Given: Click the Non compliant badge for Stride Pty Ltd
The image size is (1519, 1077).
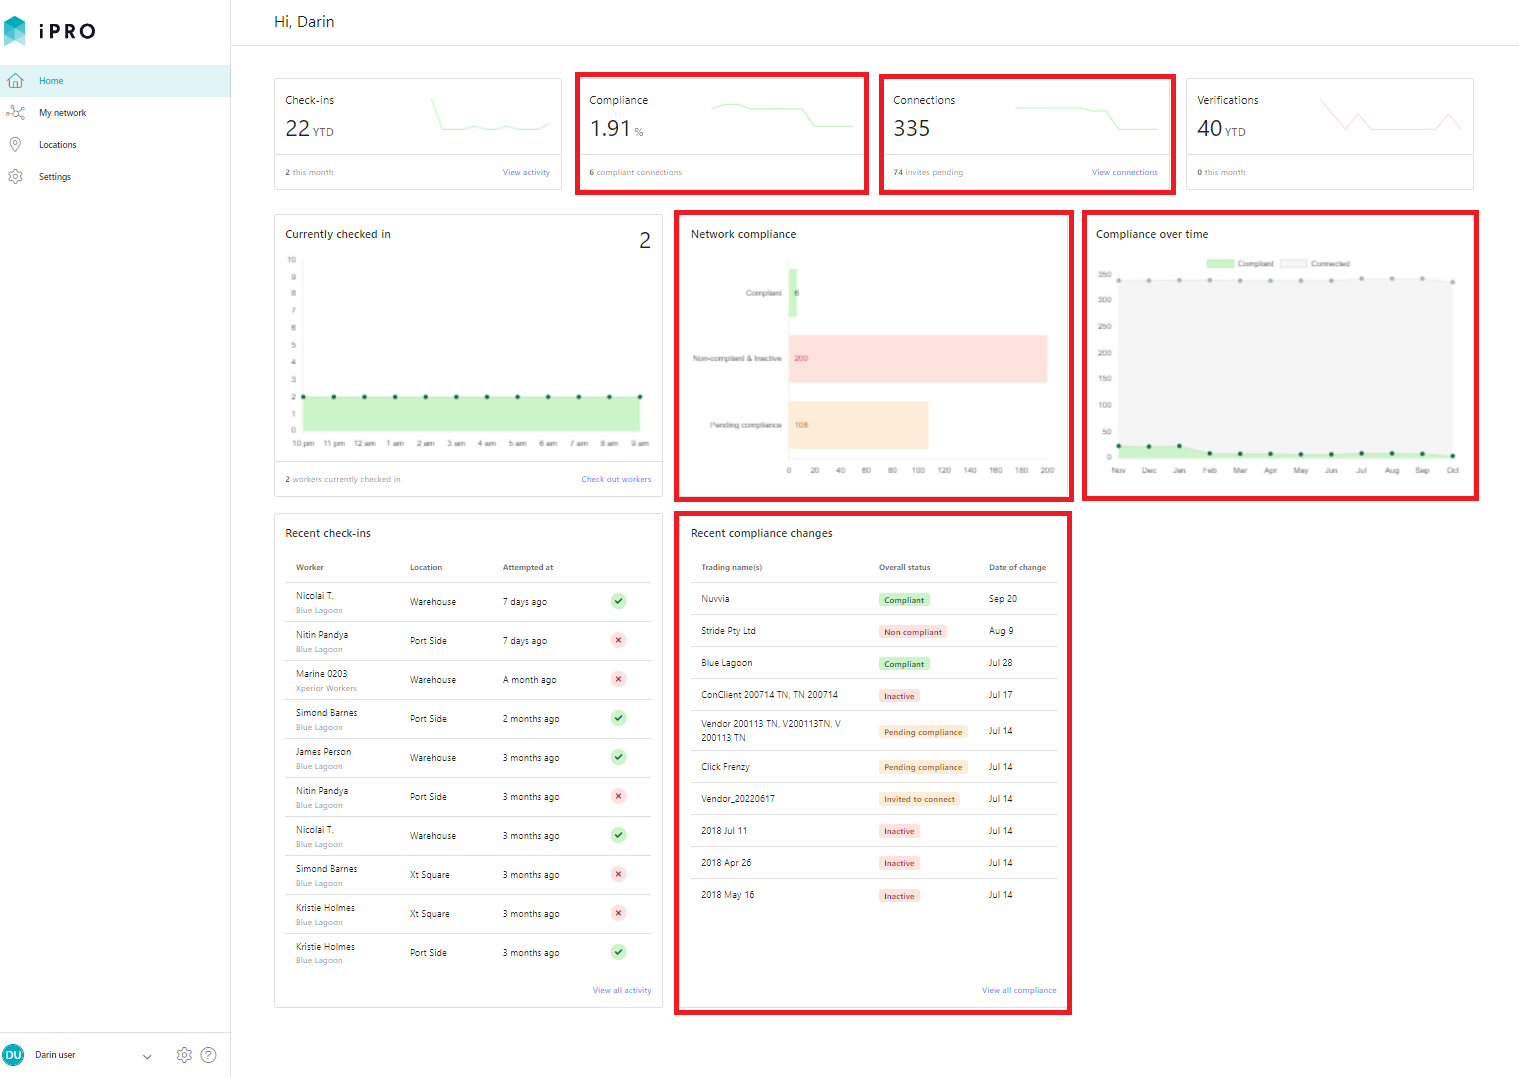Looking at the screenshot, I should pyautogui.click(x=913, y=632).
